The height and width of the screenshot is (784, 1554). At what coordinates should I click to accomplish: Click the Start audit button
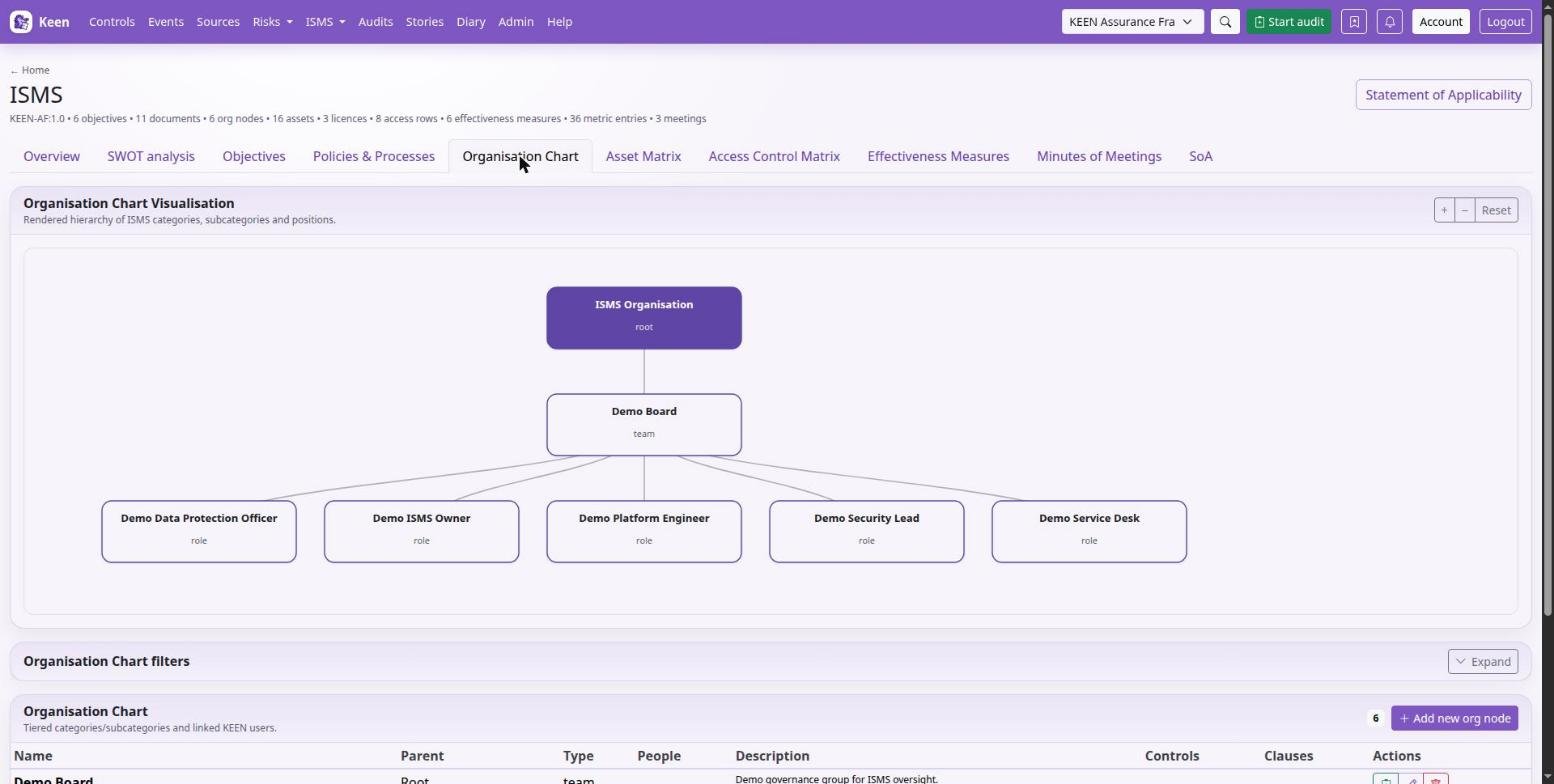pos(1289,22)
